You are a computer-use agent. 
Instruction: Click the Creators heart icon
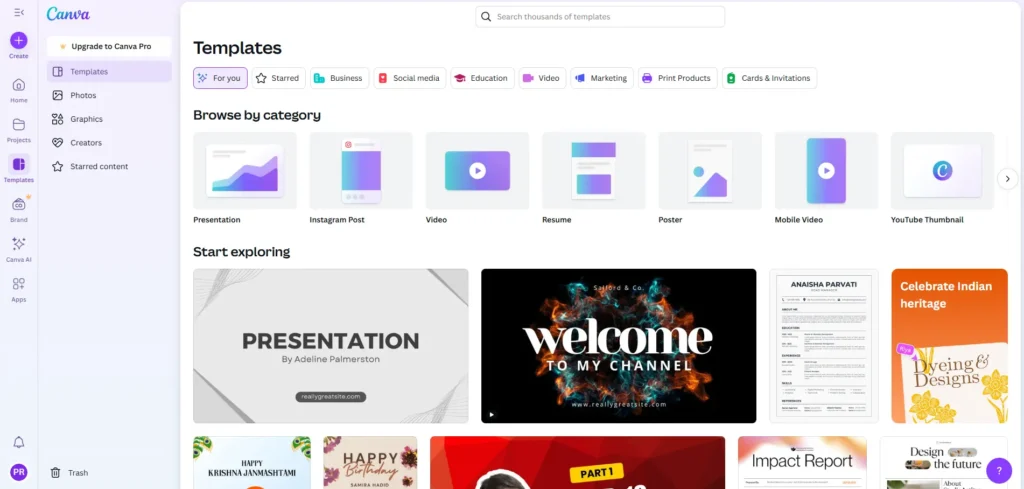coord(57,142)
